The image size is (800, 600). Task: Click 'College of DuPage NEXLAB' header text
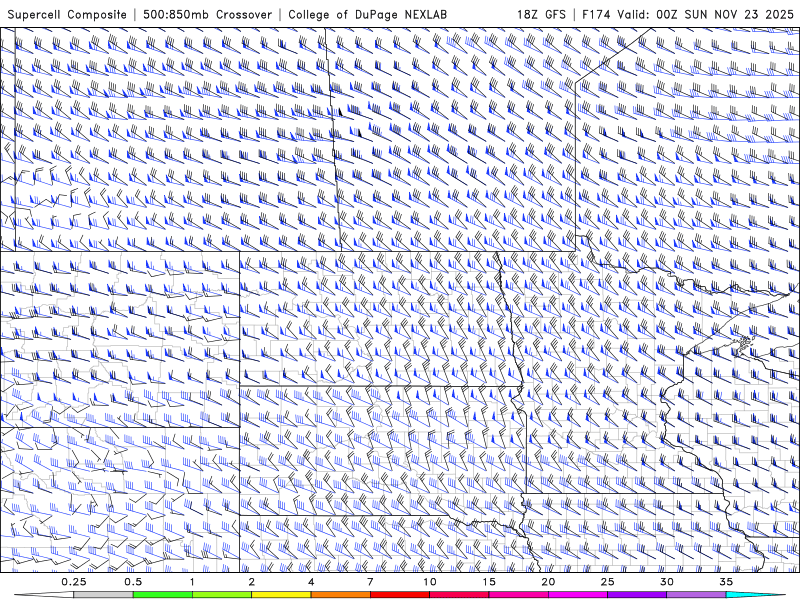point(367,14)
